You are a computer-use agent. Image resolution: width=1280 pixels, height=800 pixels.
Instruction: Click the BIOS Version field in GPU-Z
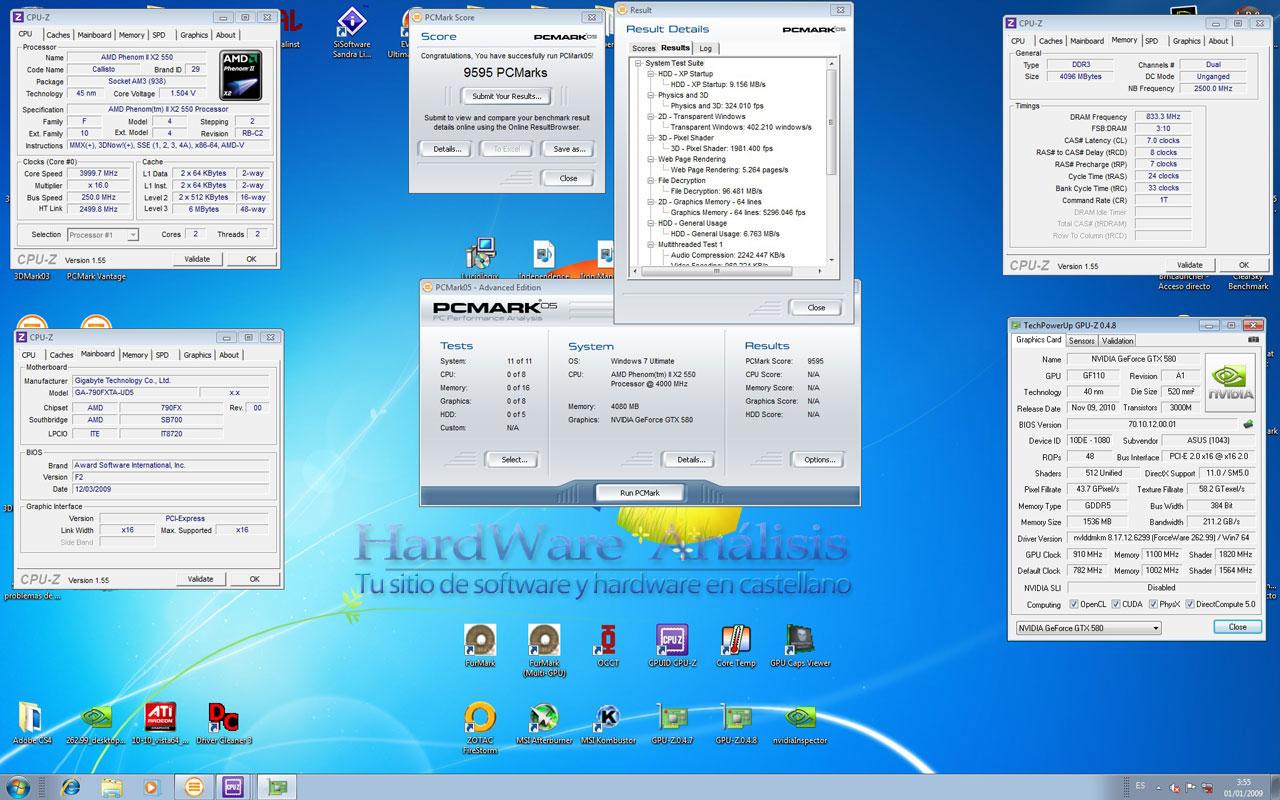coord(1152,424)
